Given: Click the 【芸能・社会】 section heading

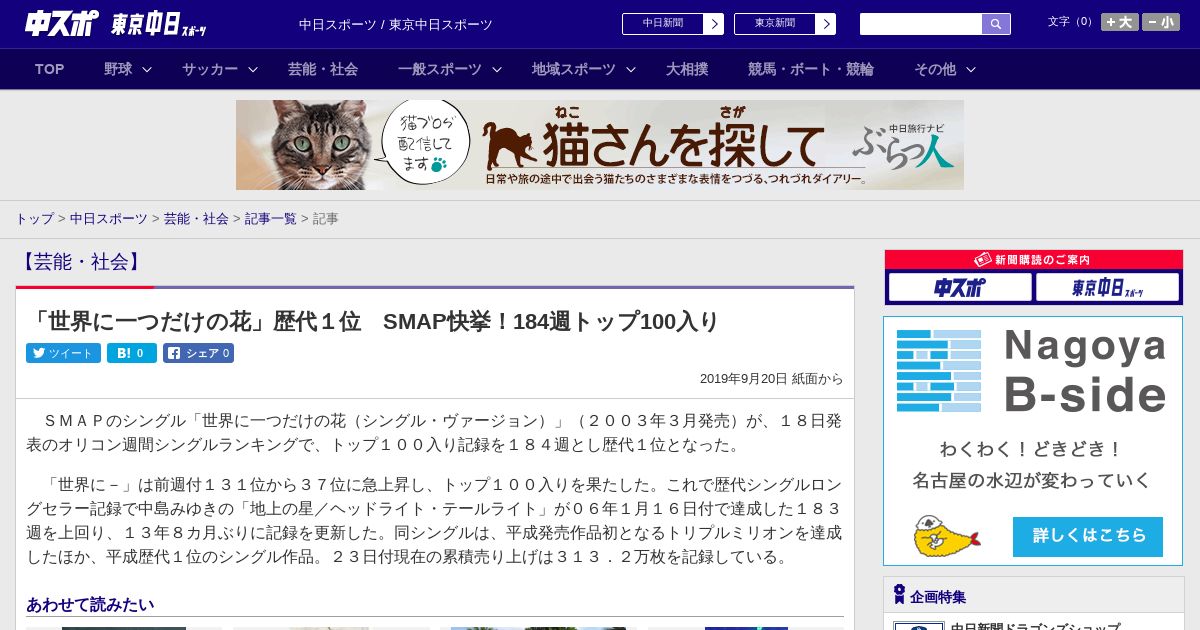Looking at the screenshot, I should tap(82, 262).
